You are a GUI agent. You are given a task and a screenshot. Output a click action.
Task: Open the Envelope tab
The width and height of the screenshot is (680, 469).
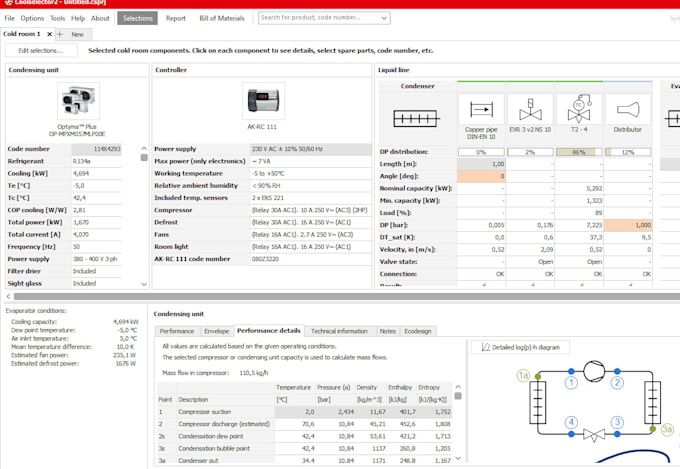click(216, 331)
